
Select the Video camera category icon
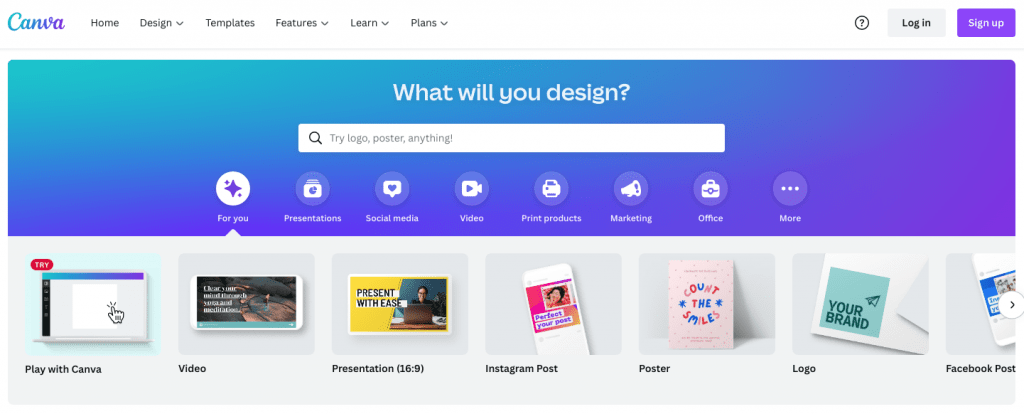pos(472,189)
